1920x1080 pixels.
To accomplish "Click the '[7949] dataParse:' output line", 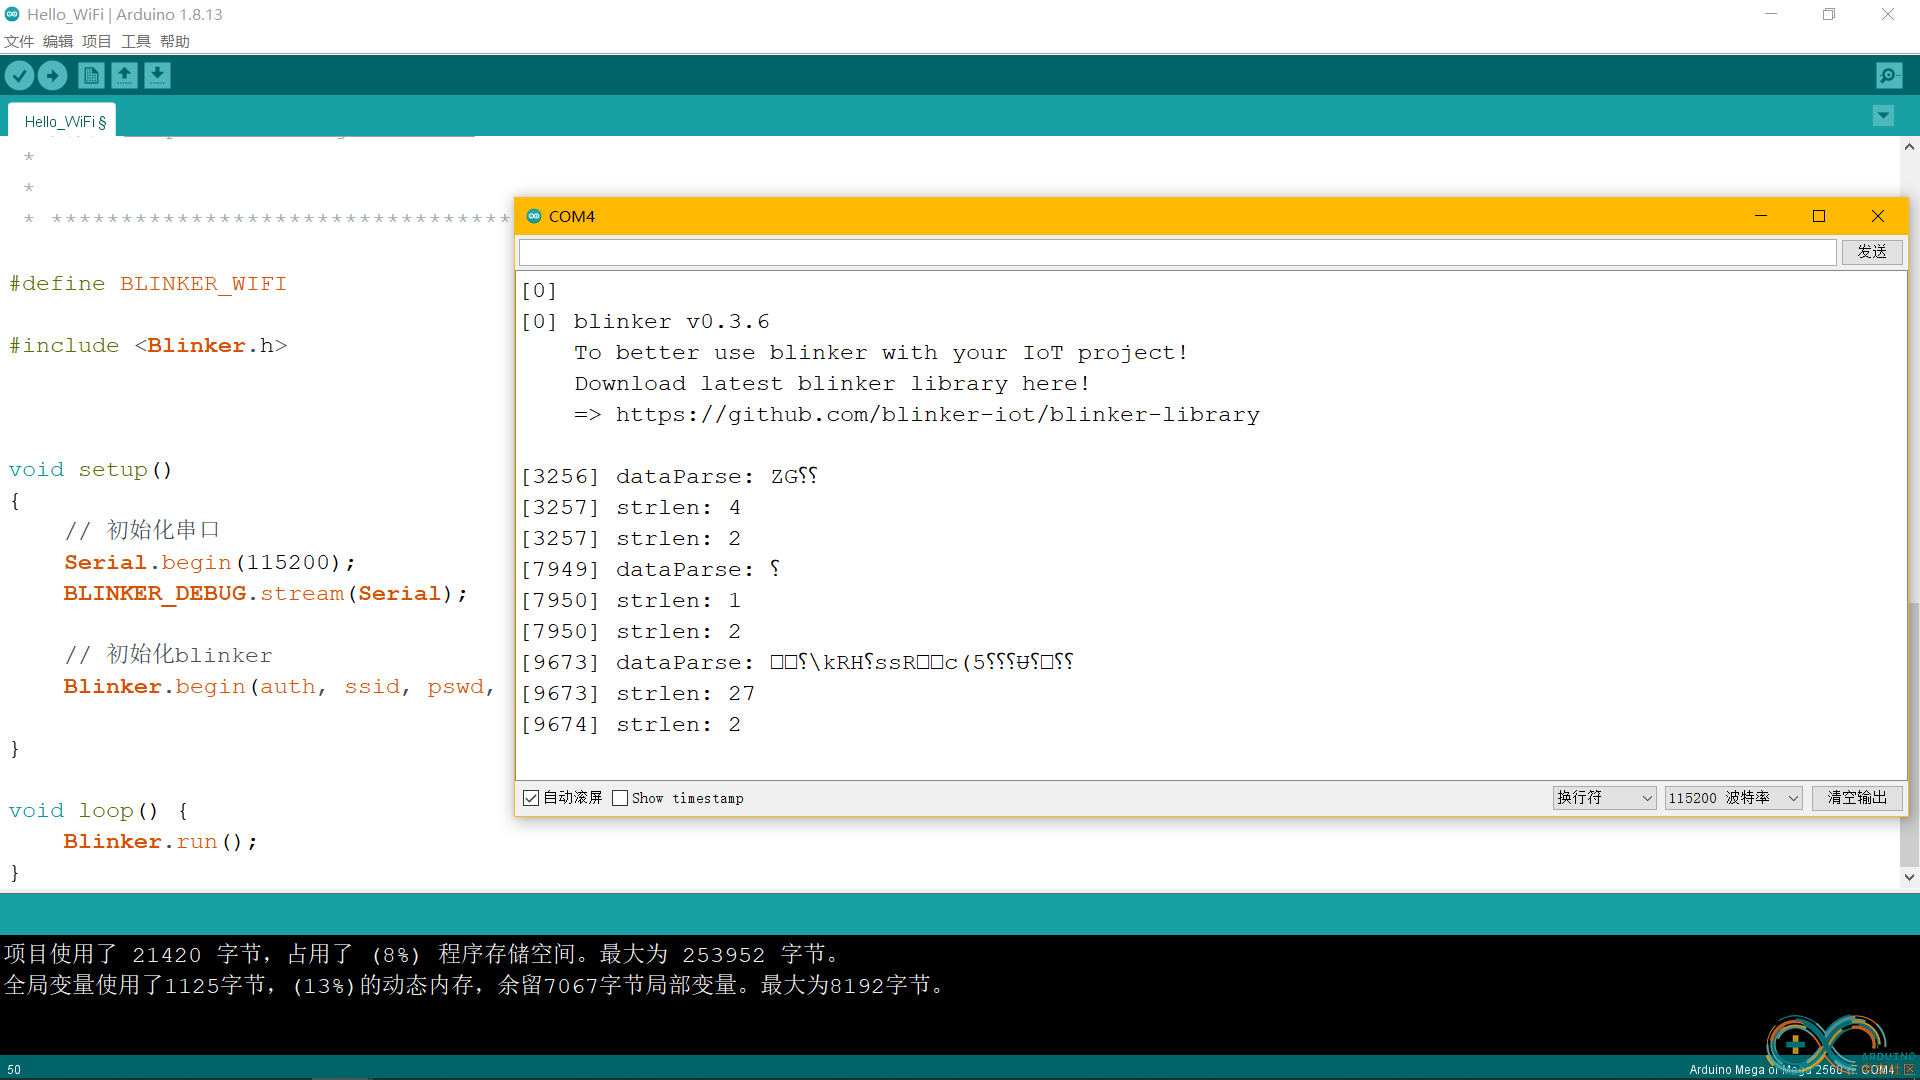I will [651, 570].
